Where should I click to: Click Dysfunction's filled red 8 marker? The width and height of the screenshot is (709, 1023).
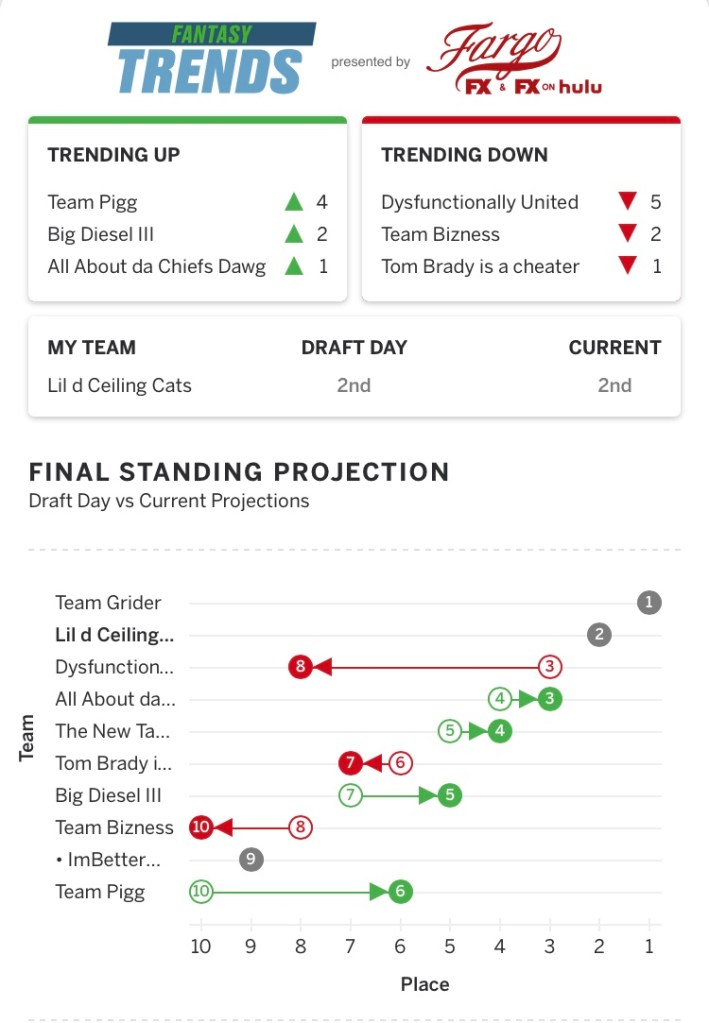[x=300, y=666]
